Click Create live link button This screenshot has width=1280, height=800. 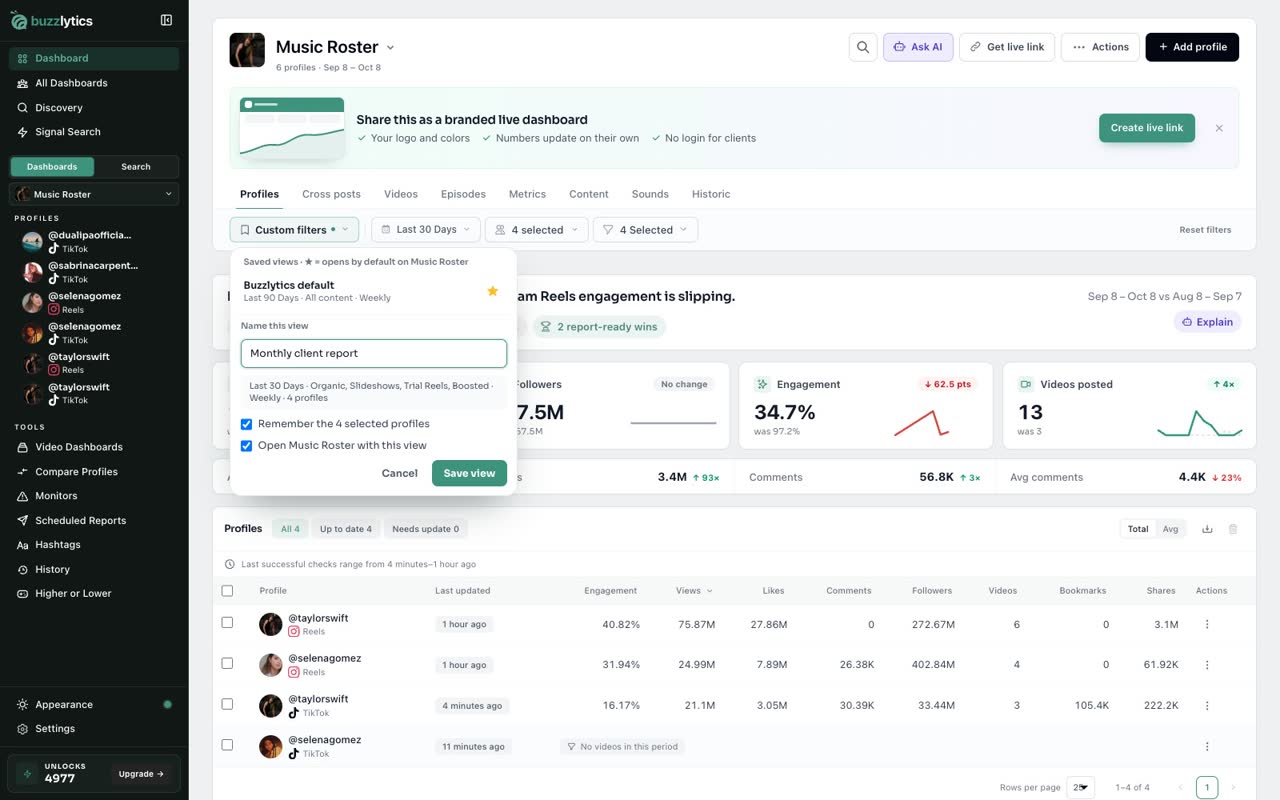pos(1147,128)
